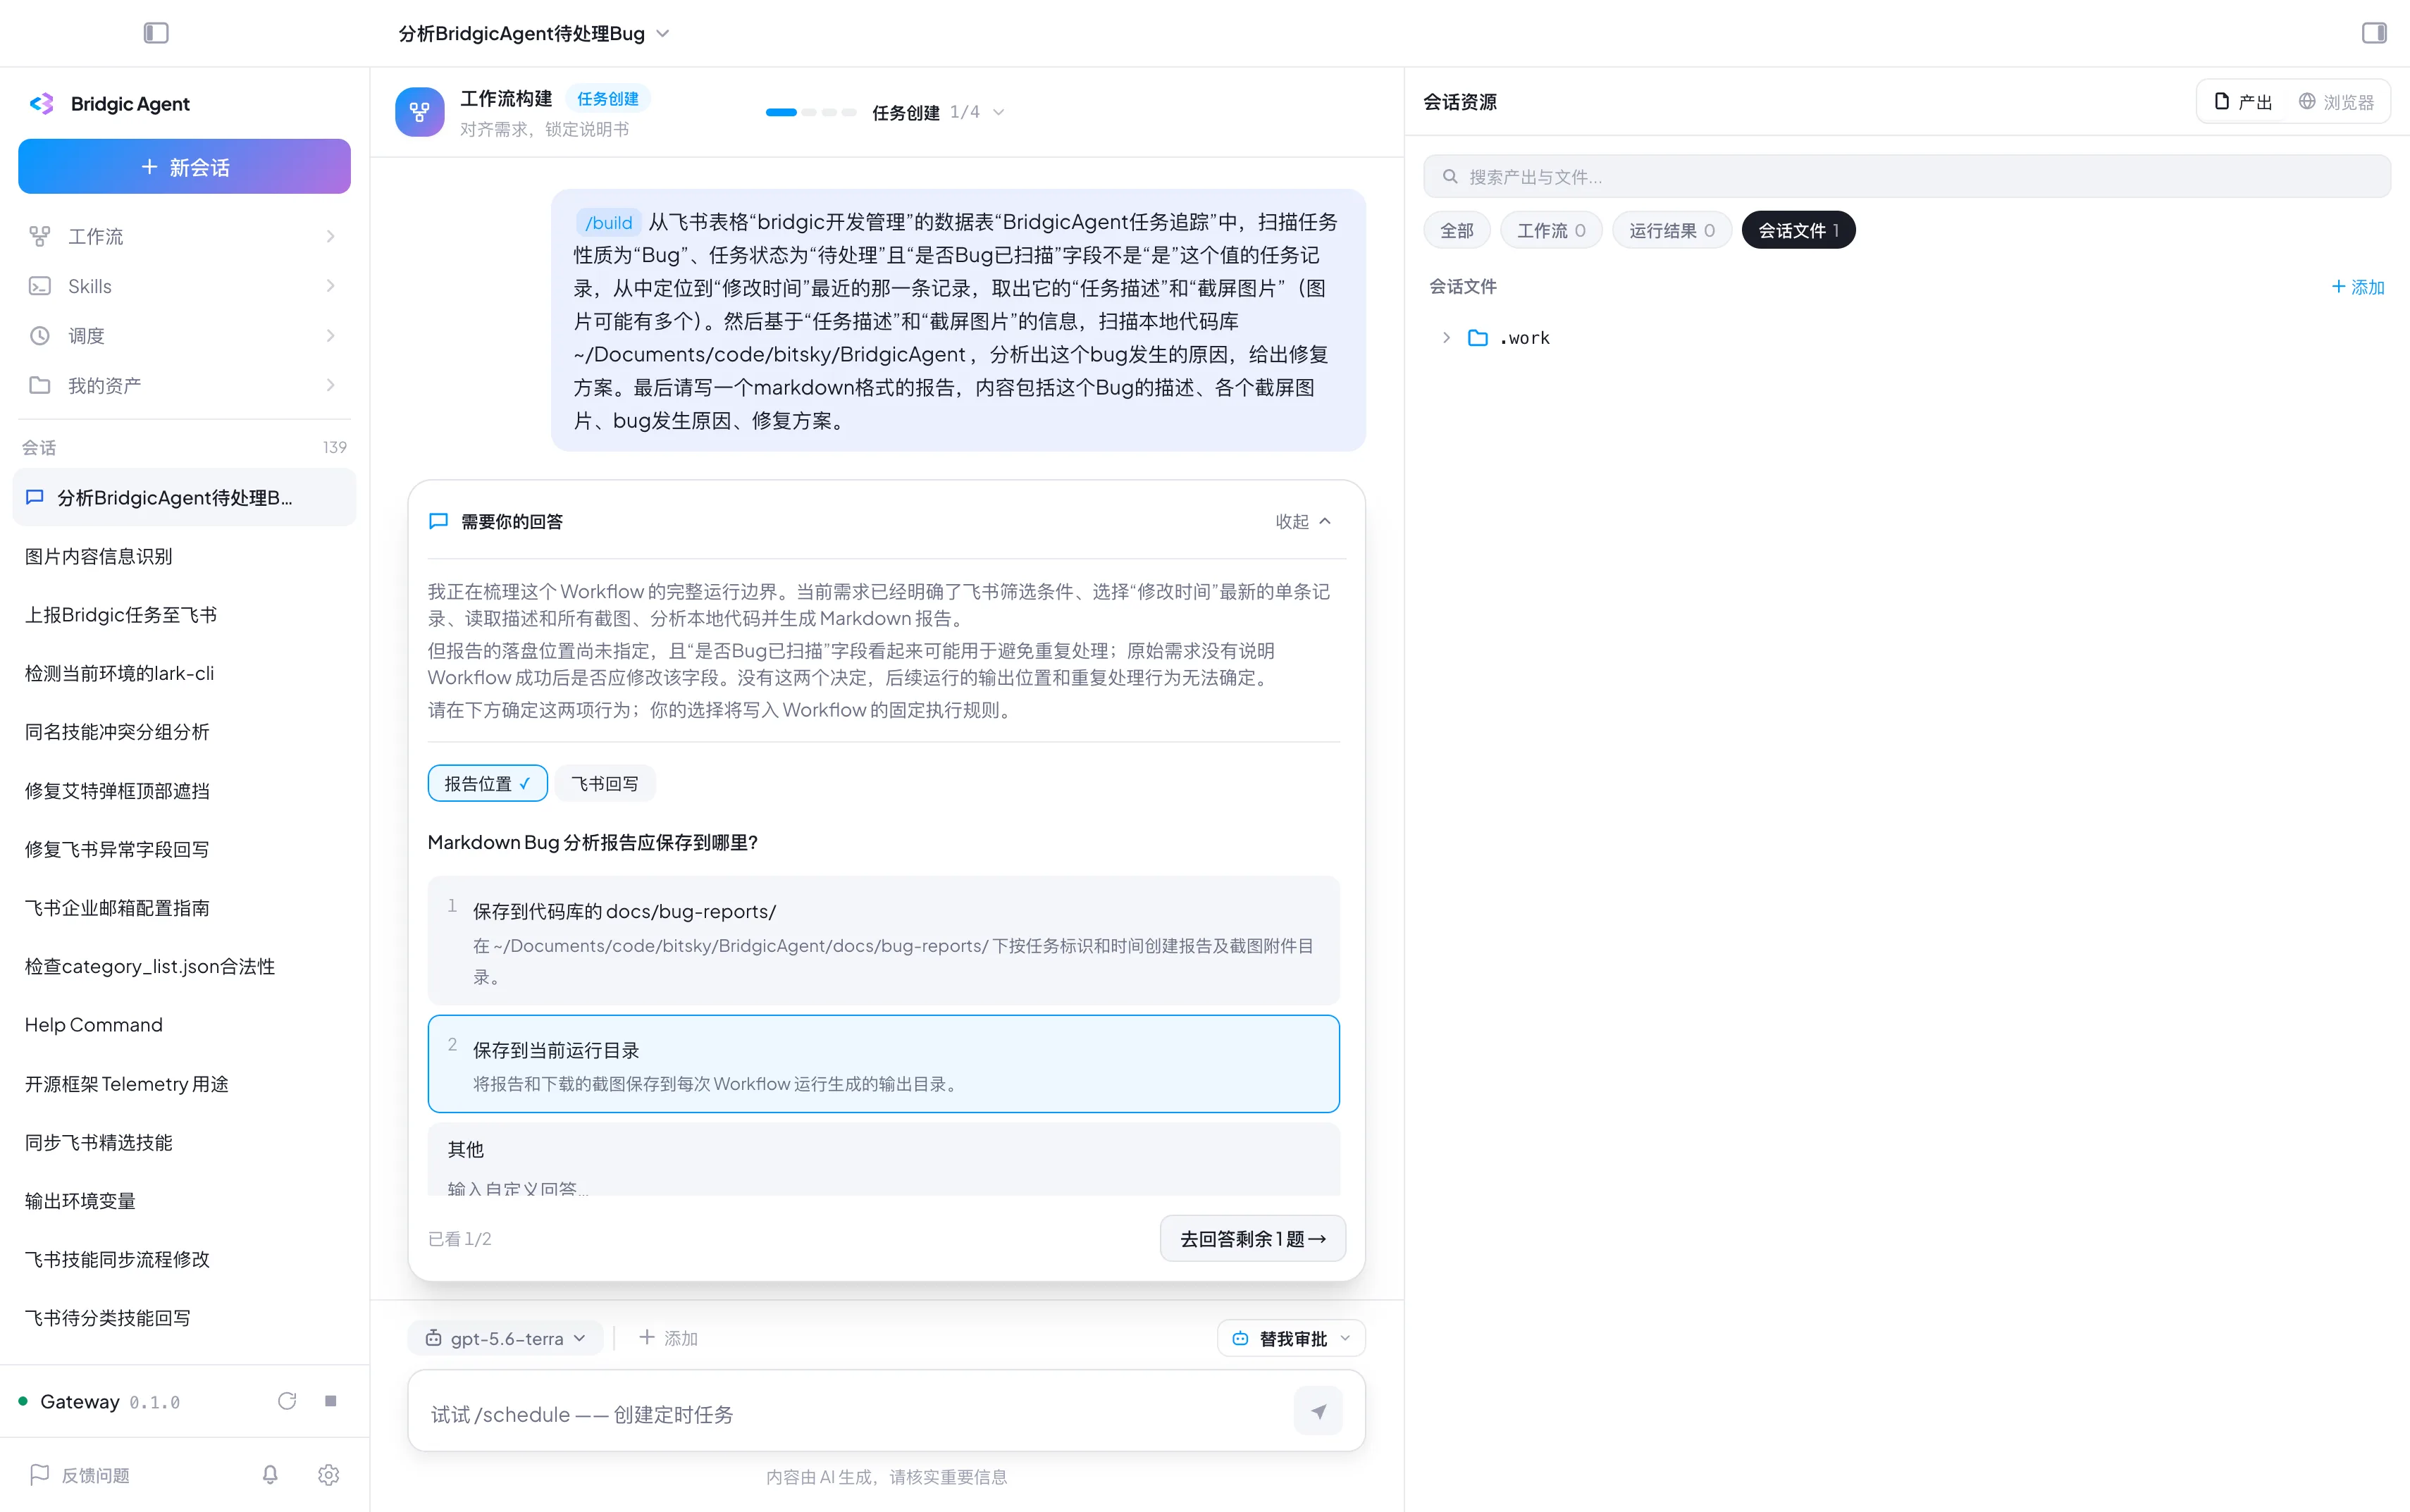
Task: Switch resource view to 浏览器
Action: point(2336,102)
